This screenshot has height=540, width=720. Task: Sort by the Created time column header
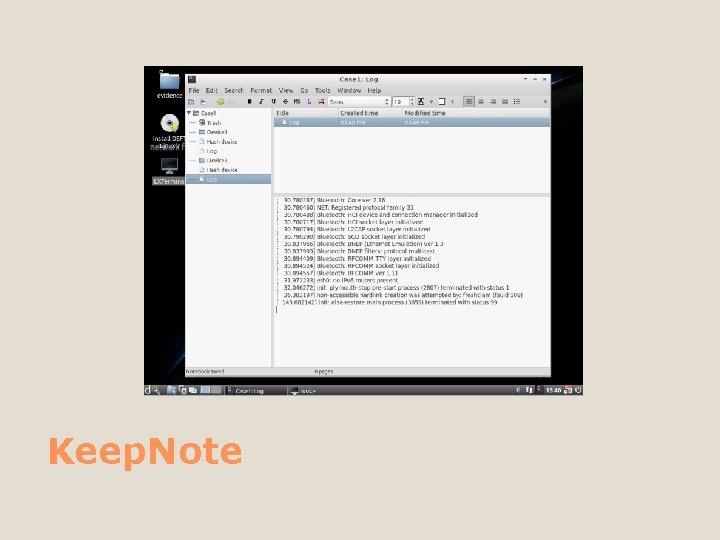371,113
